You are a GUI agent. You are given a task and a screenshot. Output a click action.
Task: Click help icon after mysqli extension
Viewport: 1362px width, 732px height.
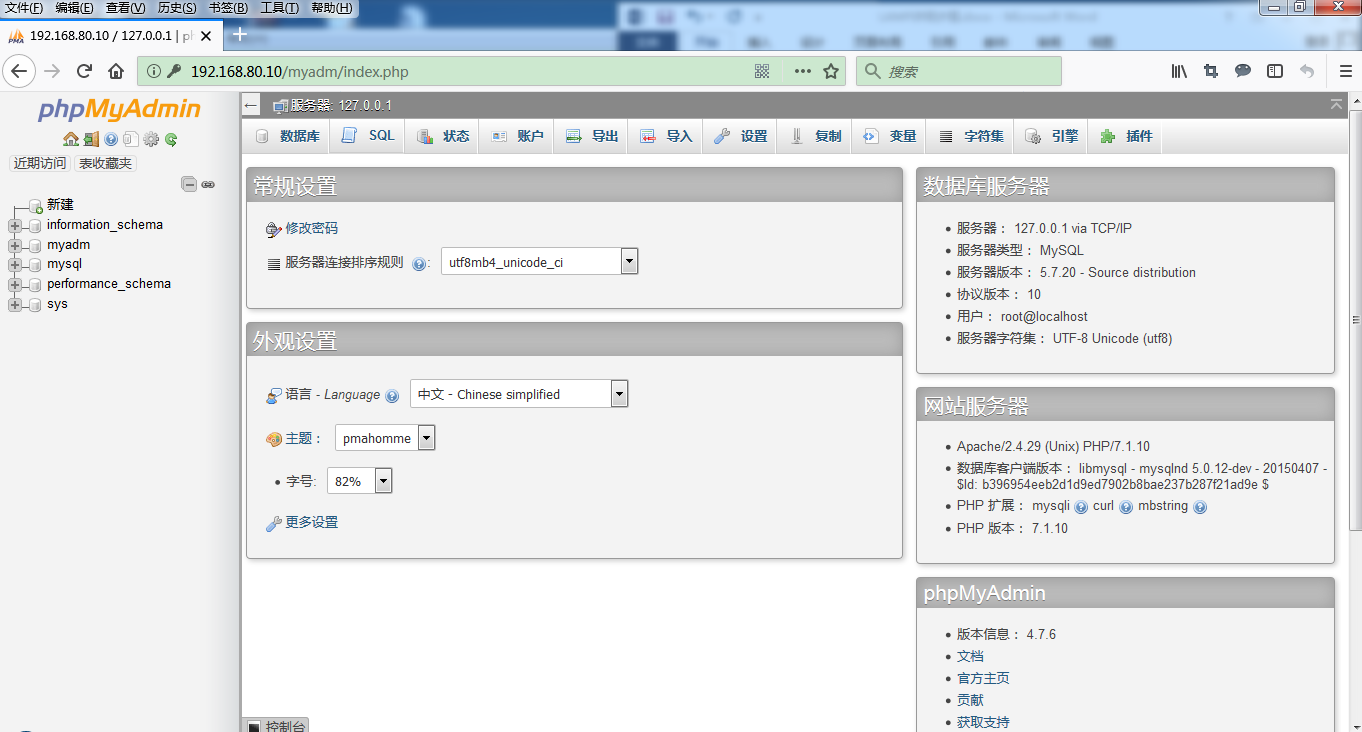click(1081, 507)
